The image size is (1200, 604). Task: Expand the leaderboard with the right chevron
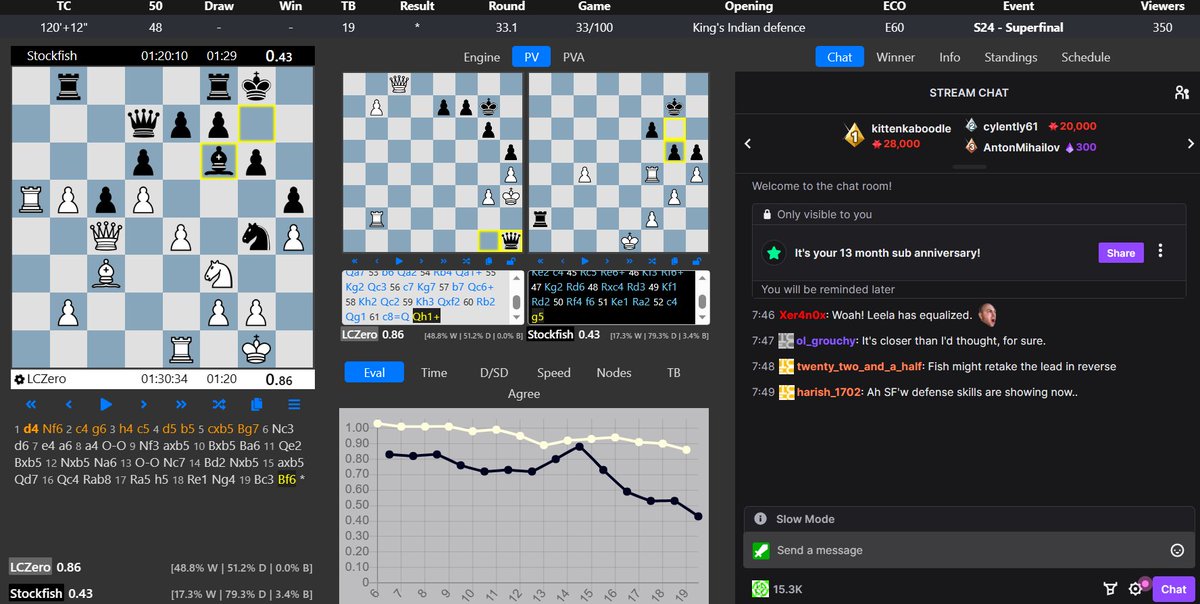point(1192,142)
